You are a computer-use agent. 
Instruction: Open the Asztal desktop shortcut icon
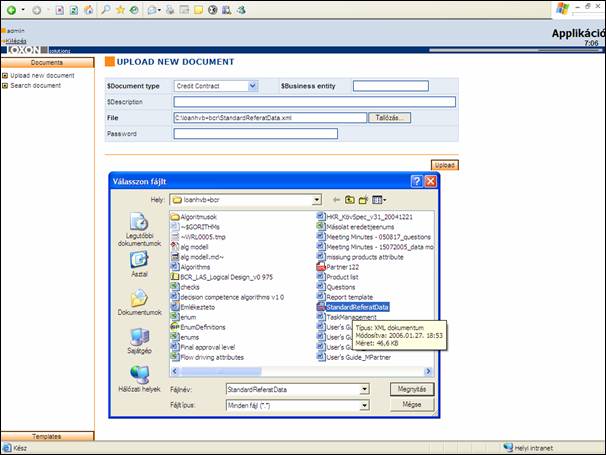[139, 260]
